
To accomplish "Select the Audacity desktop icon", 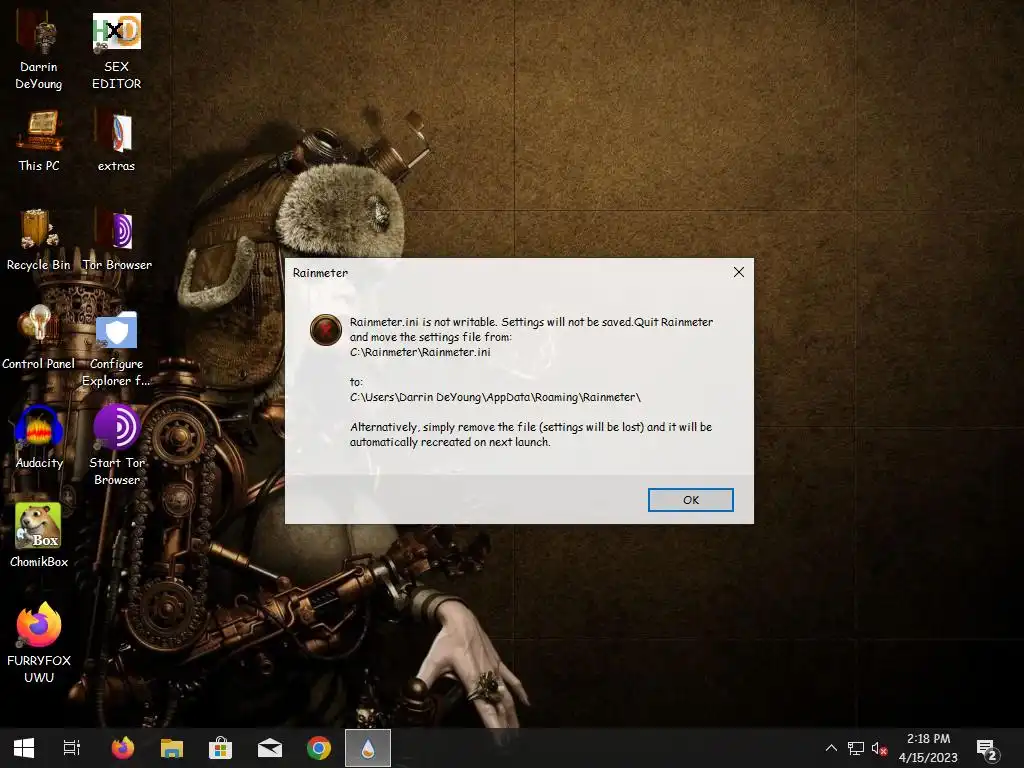I will (x=39, y=438).
